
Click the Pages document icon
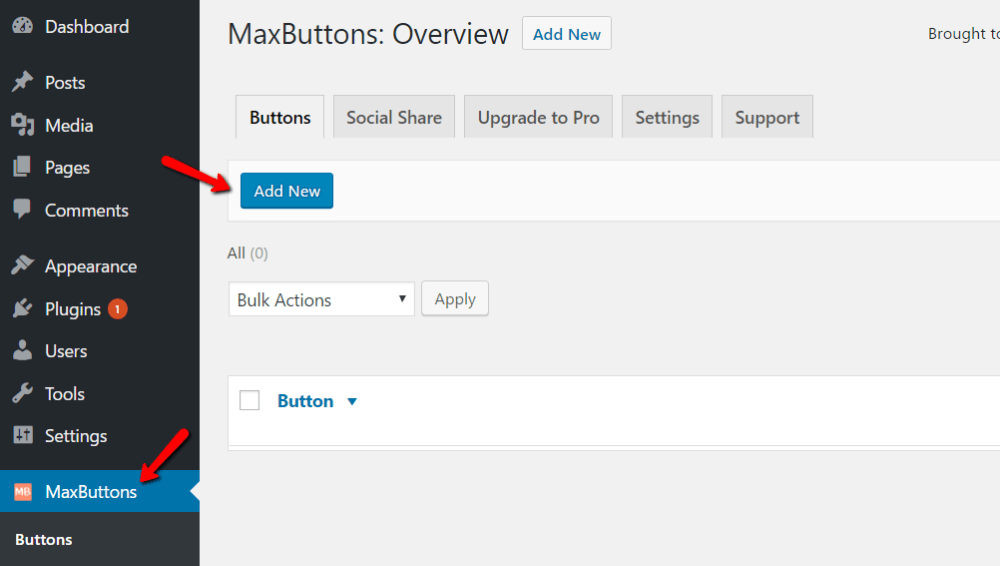(x=22, y=168)
